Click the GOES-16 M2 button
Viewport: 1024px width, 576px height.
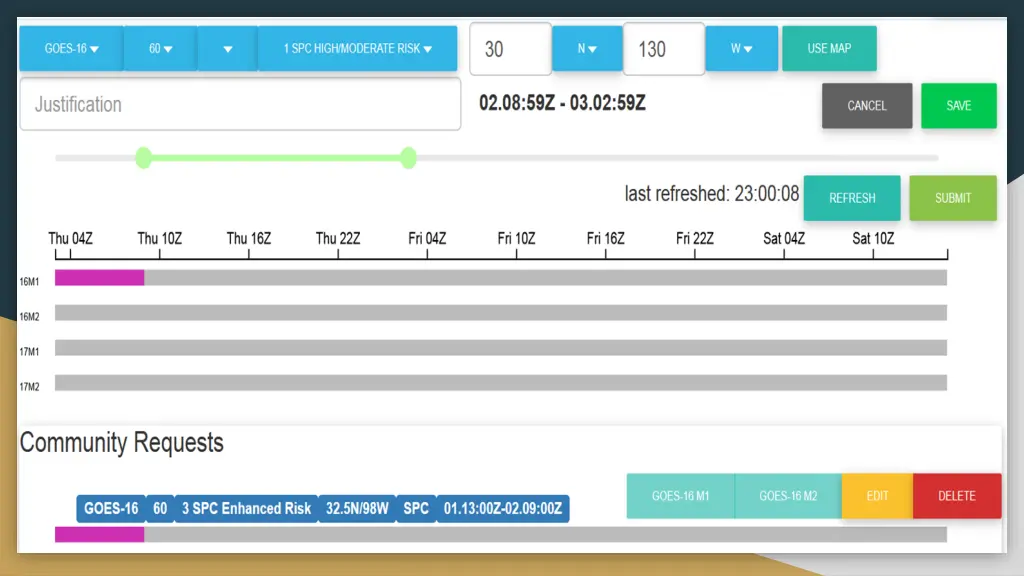pyautogui.click(x=788, y=496)
